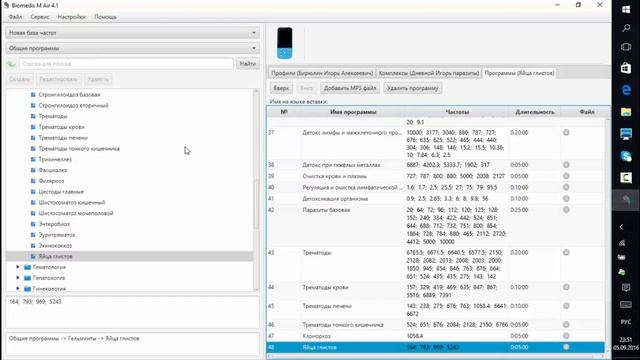640x360 pixels.
Task: Open the Новая база частот dropdown
Action: click(132, 33)
